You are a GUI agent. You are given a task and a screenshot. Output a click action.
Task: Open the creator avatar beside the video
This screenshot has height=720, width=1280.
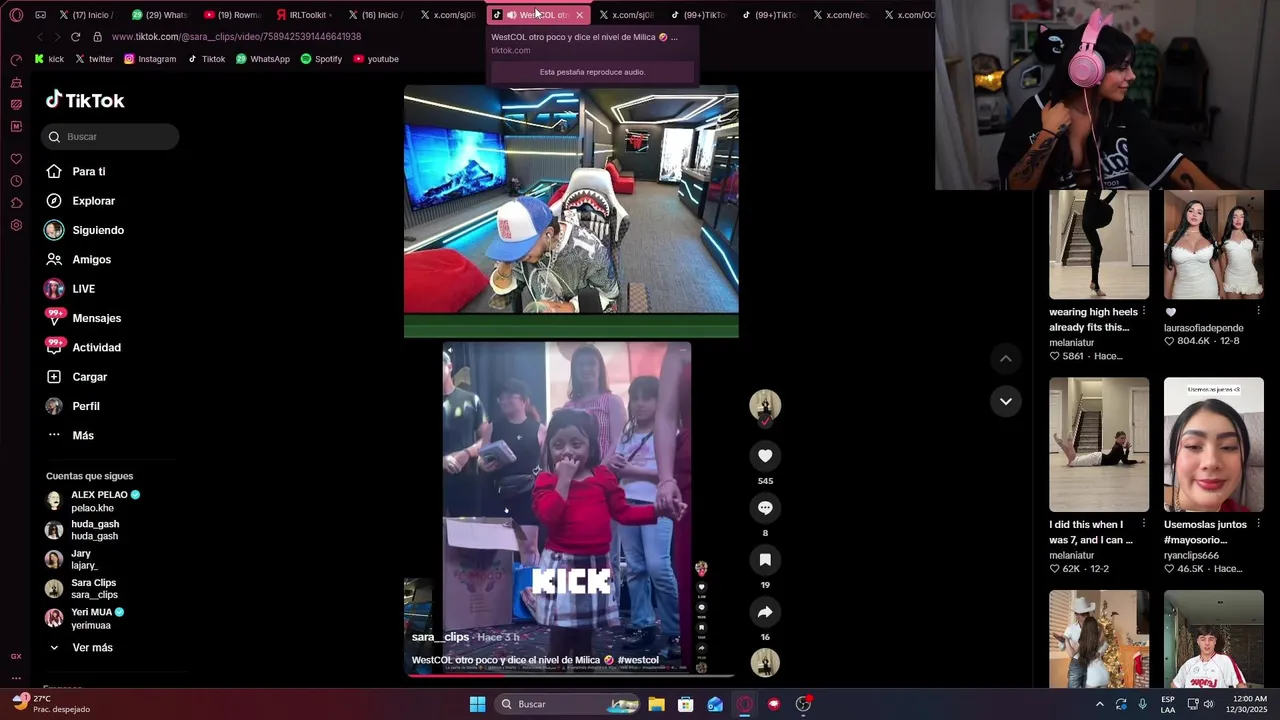pos(765,405)
